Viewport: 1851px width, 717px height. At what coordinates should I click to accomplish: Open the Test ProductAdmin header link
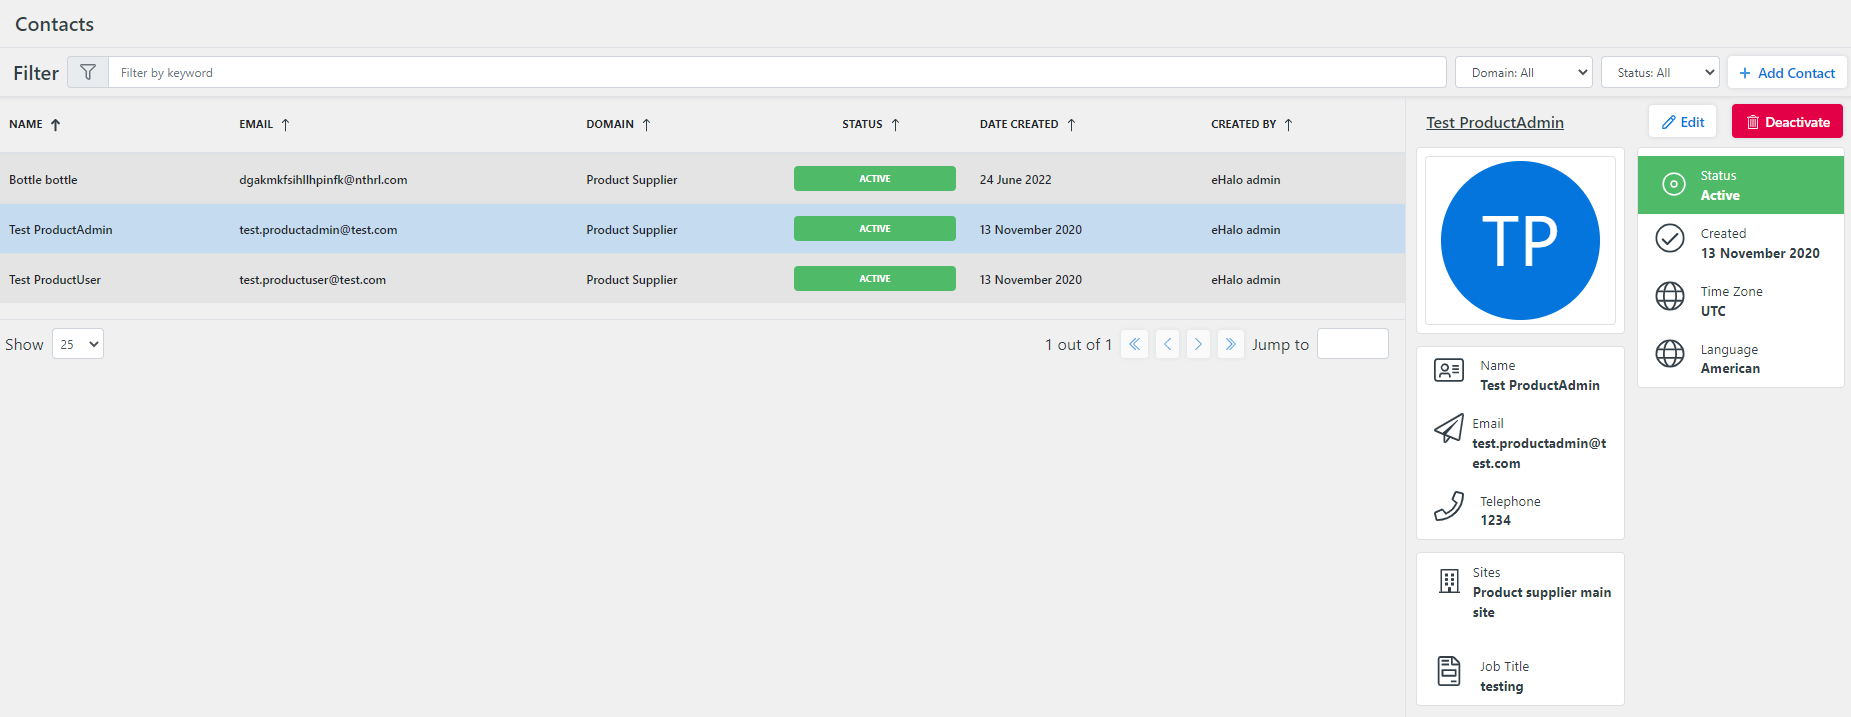pyautogui.click(x=1495, y=122)
